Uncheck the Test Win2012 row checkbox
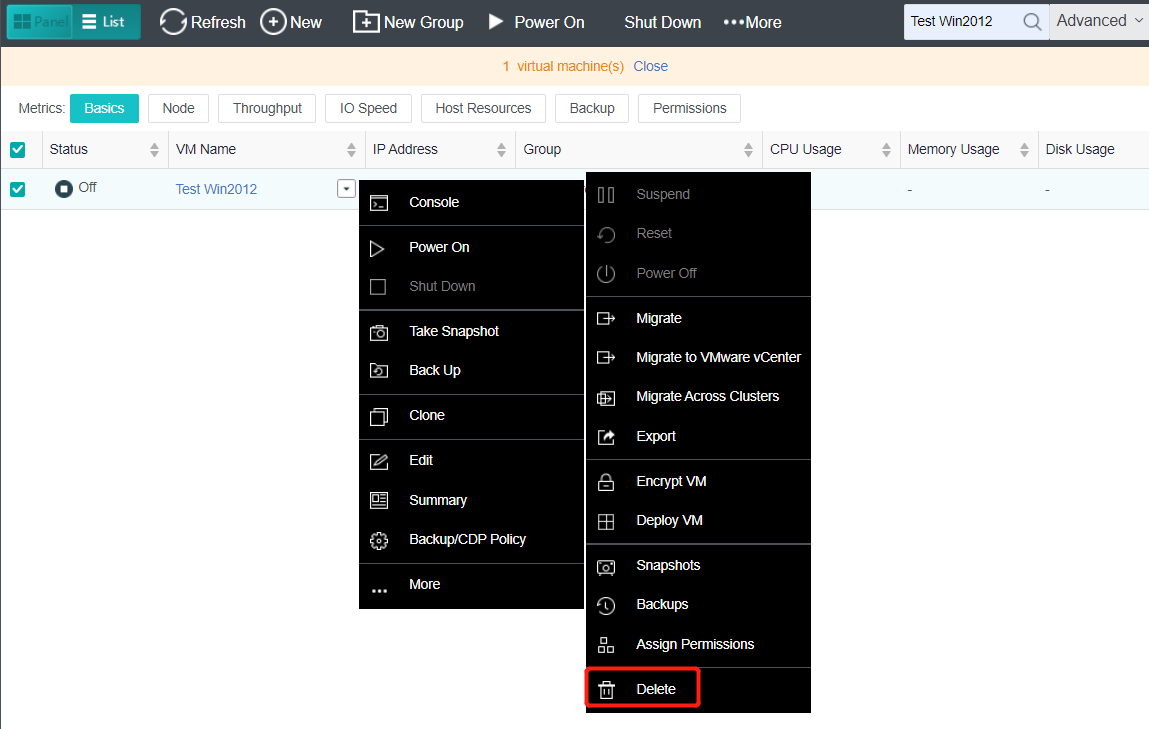 18,189
